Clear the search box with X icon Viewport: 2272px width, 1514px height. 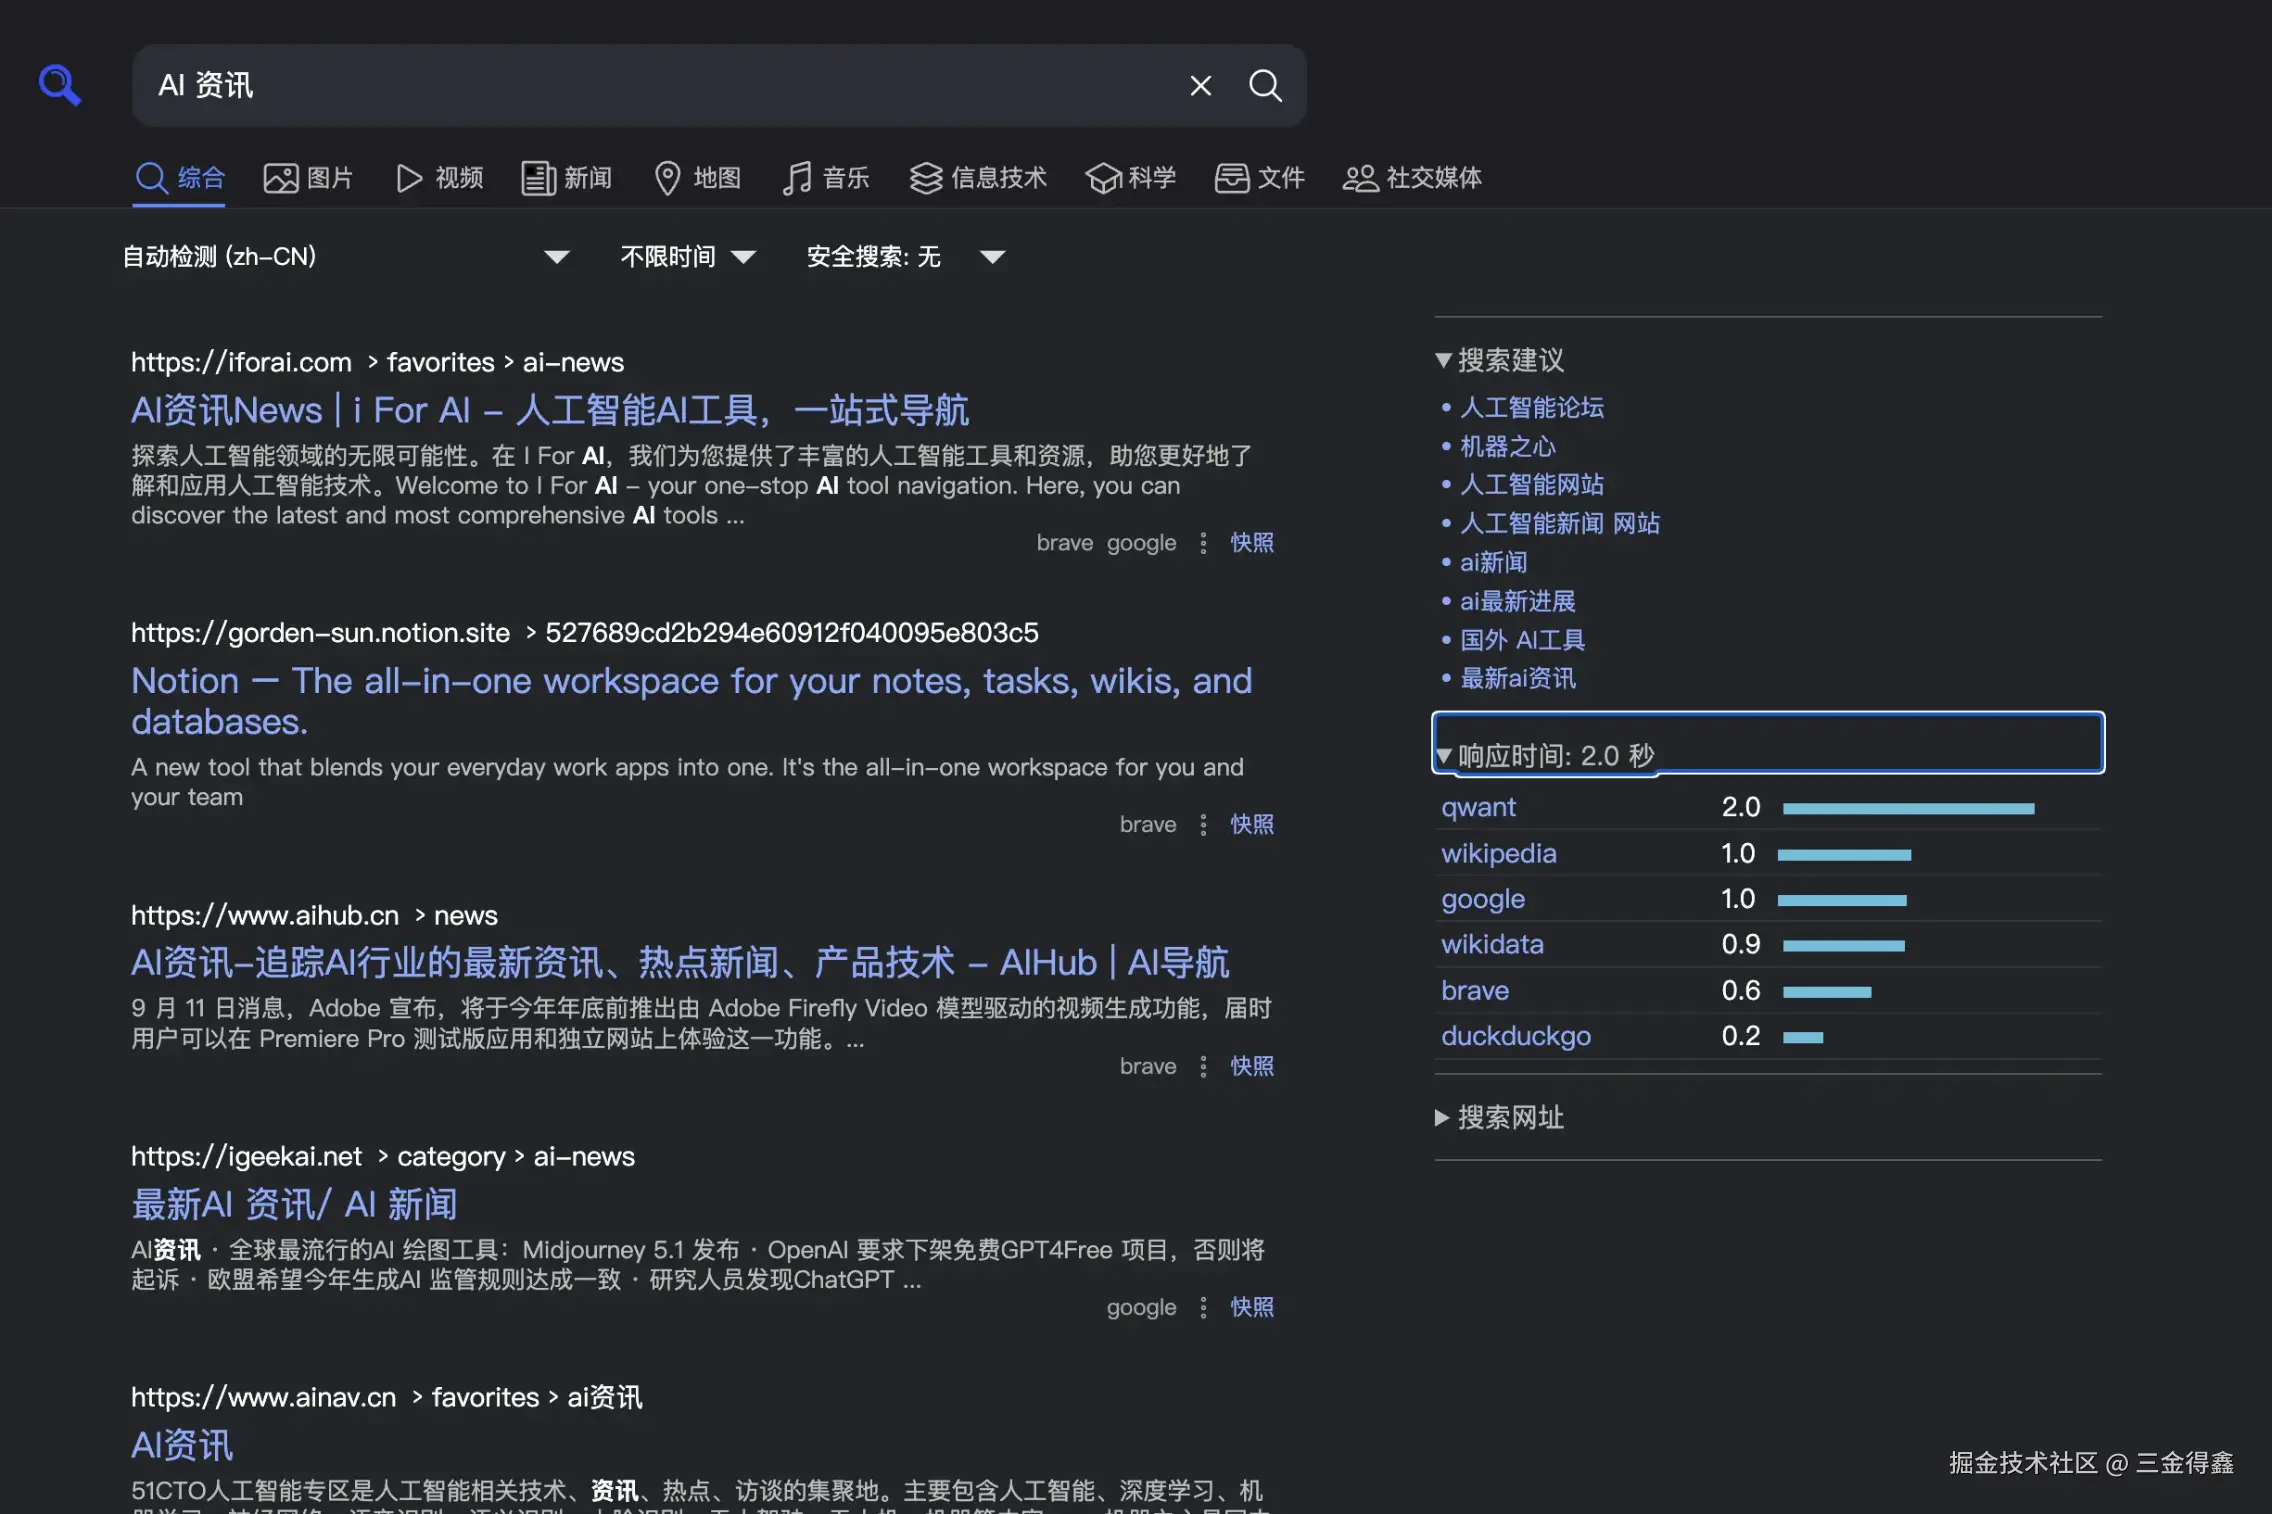coord(1200,86)
